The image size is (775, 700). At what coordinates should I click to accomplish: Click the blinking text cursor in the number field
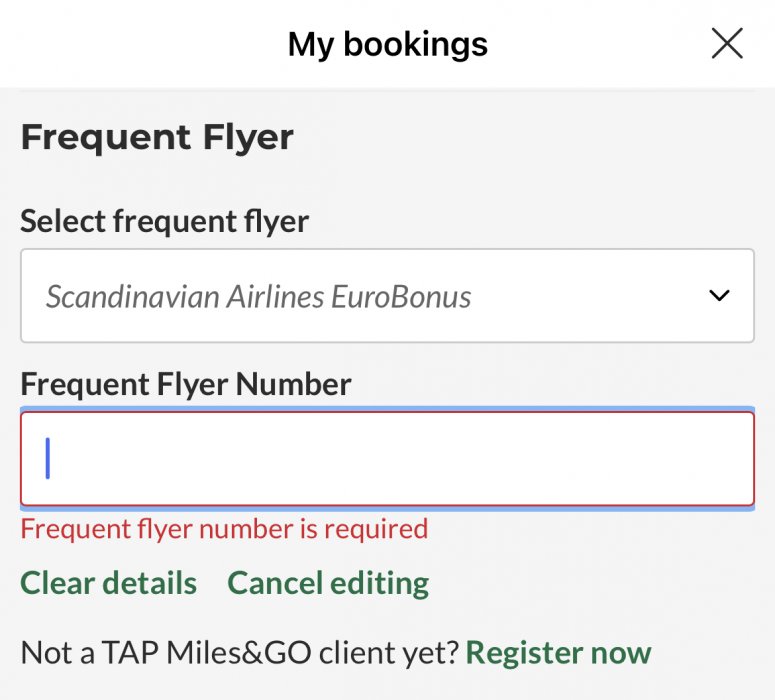click(48, 459)
